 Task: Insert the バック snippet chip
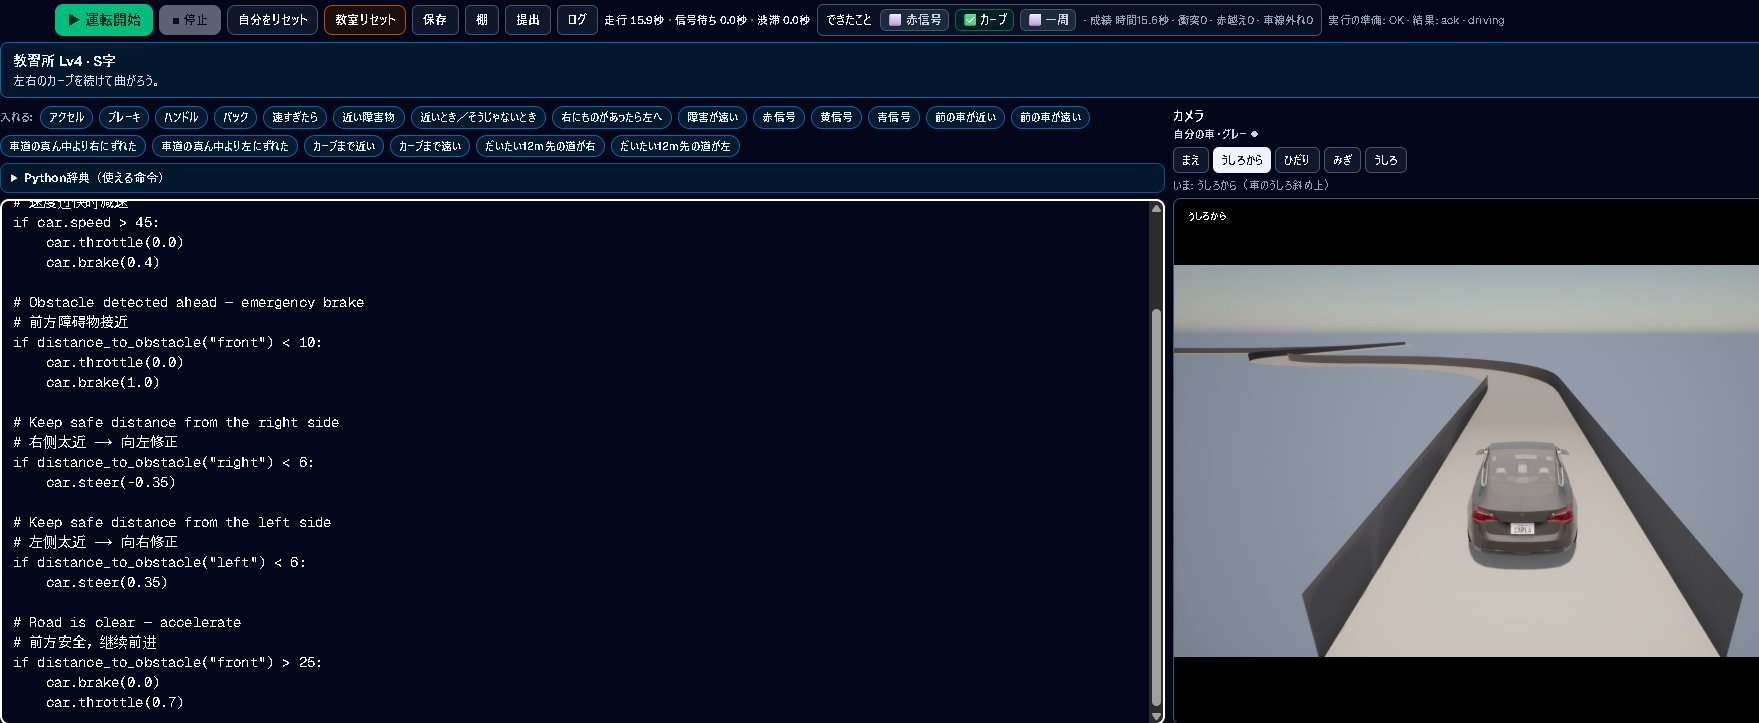(x=236, y=117)
